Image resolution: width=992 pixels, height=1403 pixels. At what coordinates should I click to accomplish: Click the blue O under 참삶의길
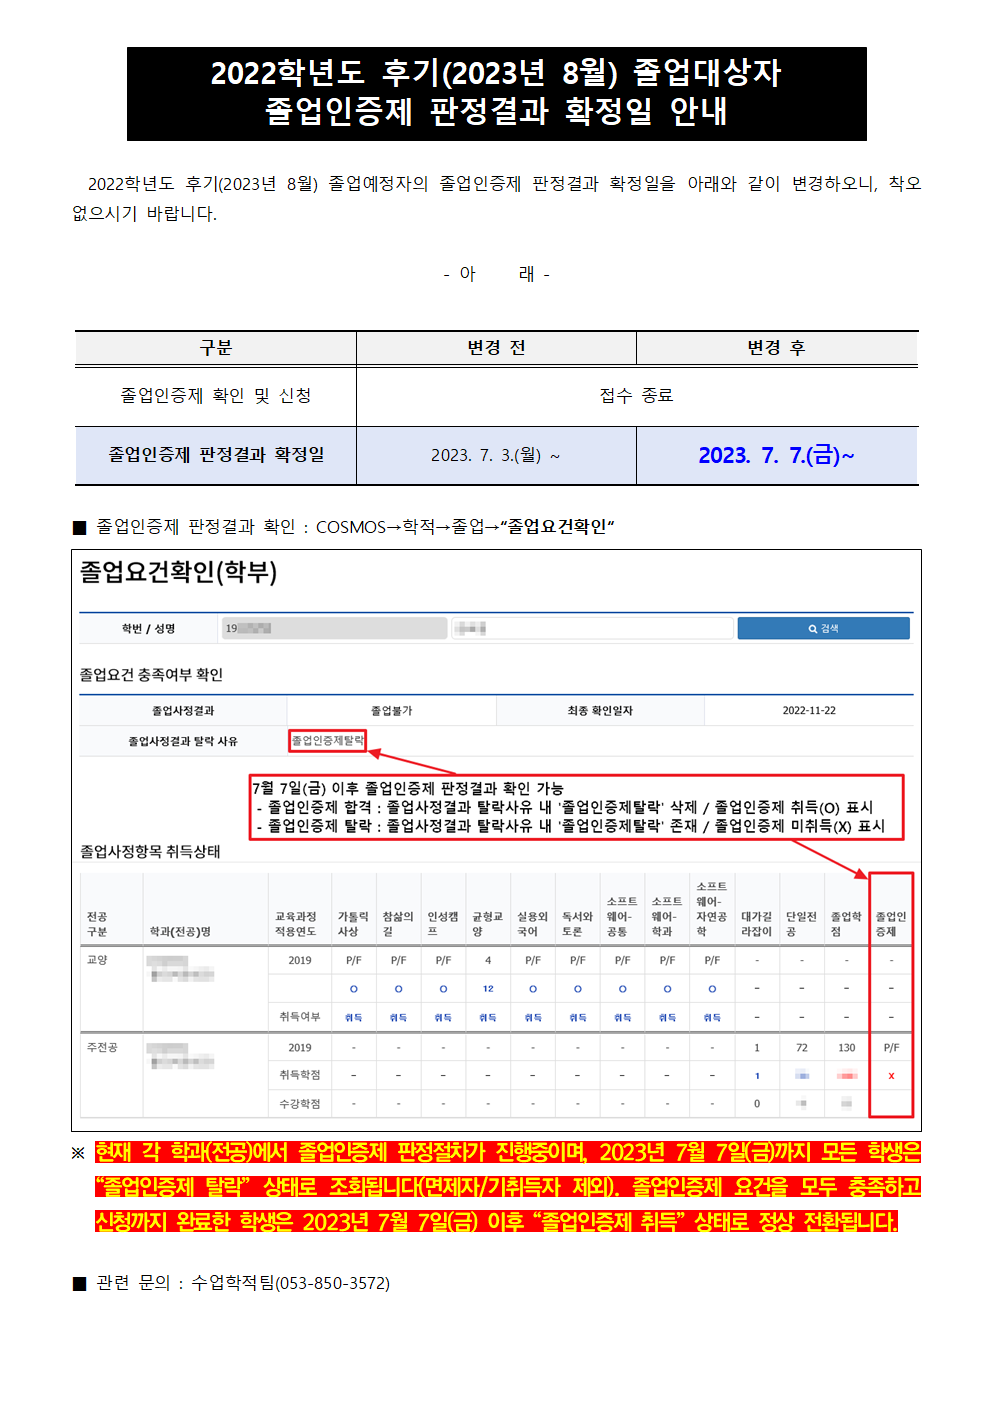point(398,989)
